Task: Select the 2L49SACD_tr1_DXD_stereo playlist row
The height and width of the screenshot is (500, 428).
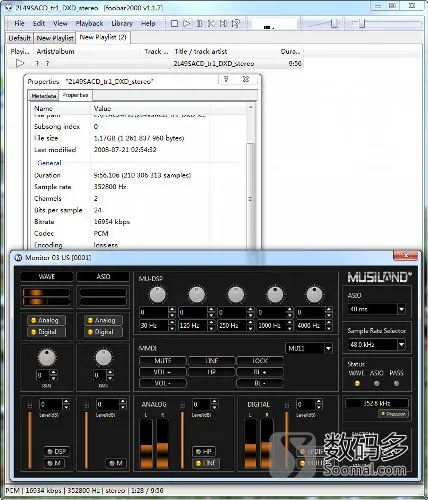Action: click(156, 63)
